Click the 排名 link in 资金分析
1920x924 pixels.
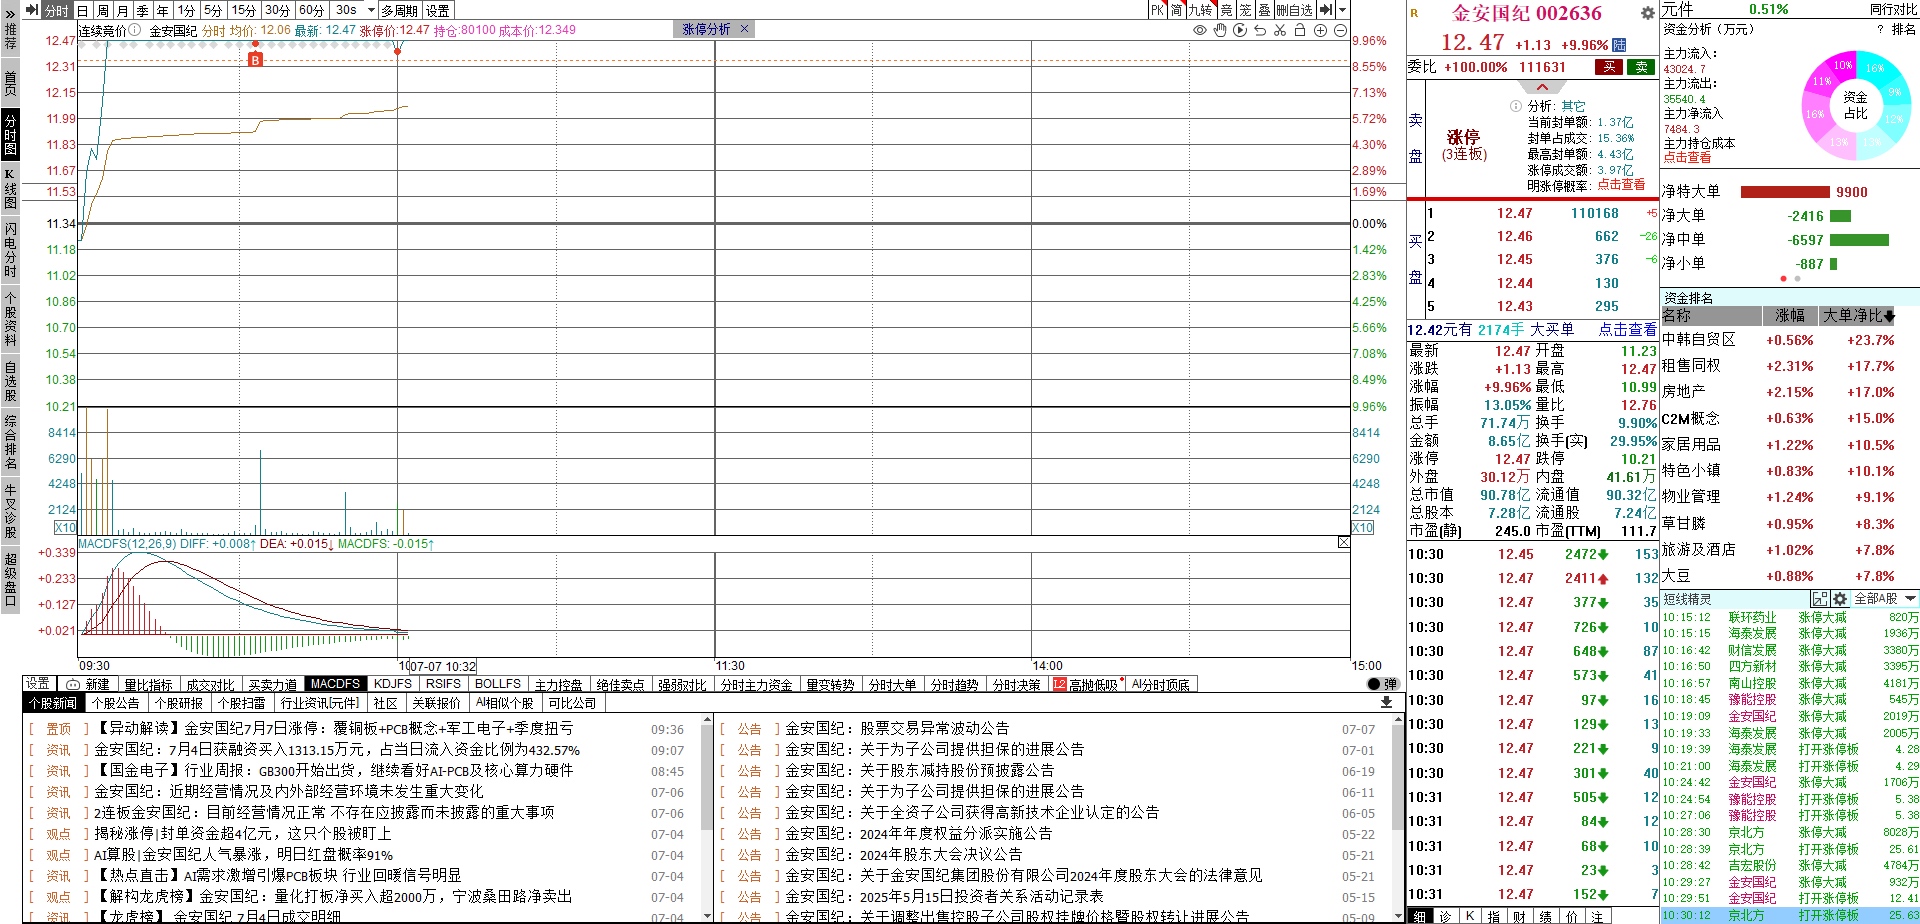[1904, 30]
